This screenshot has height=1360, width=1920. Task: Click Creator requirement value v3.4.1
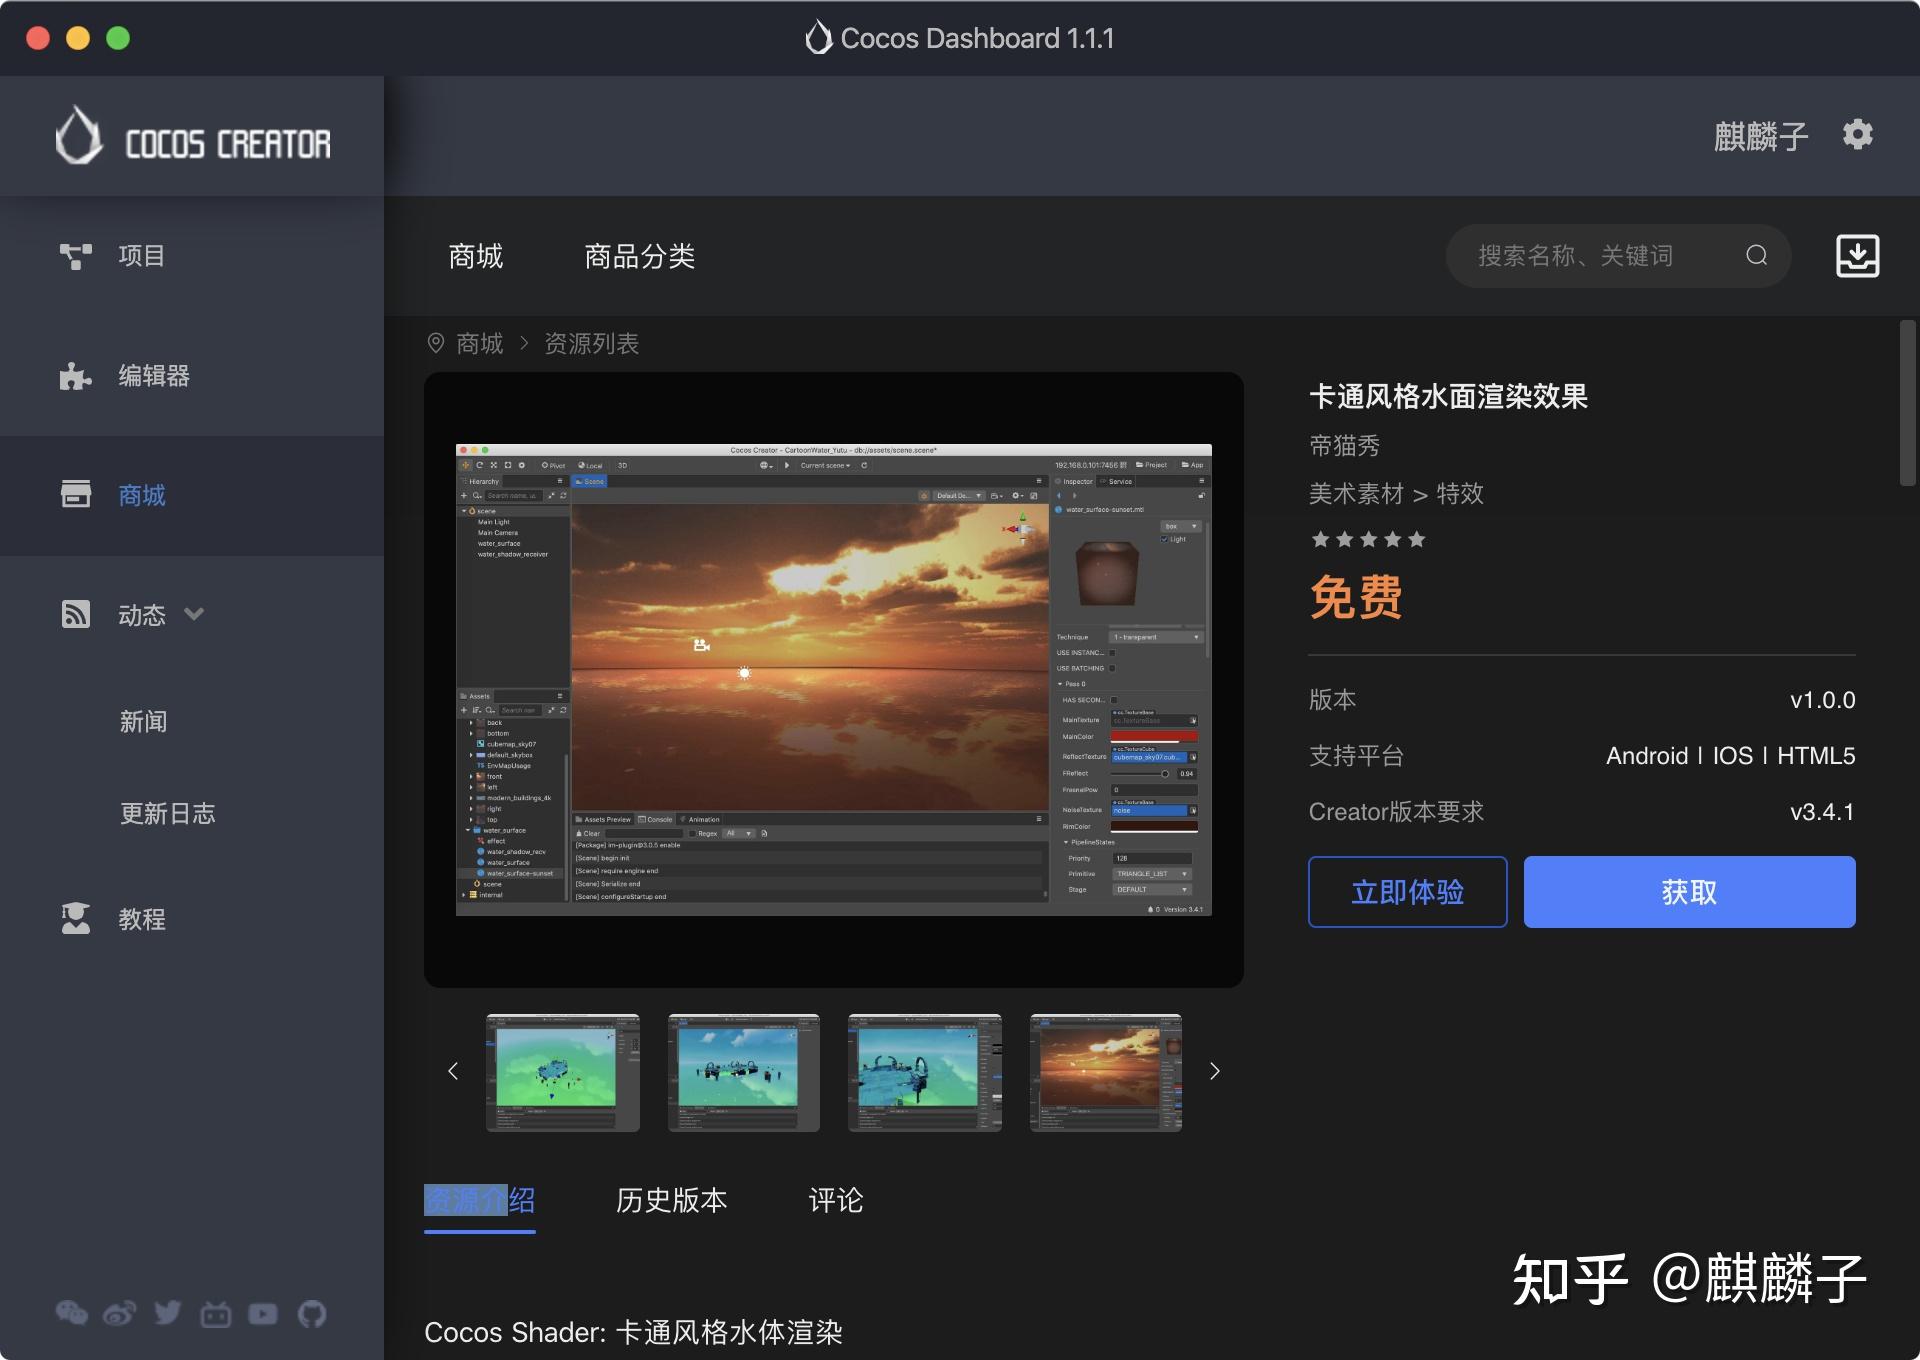(x=1822, y=812)
